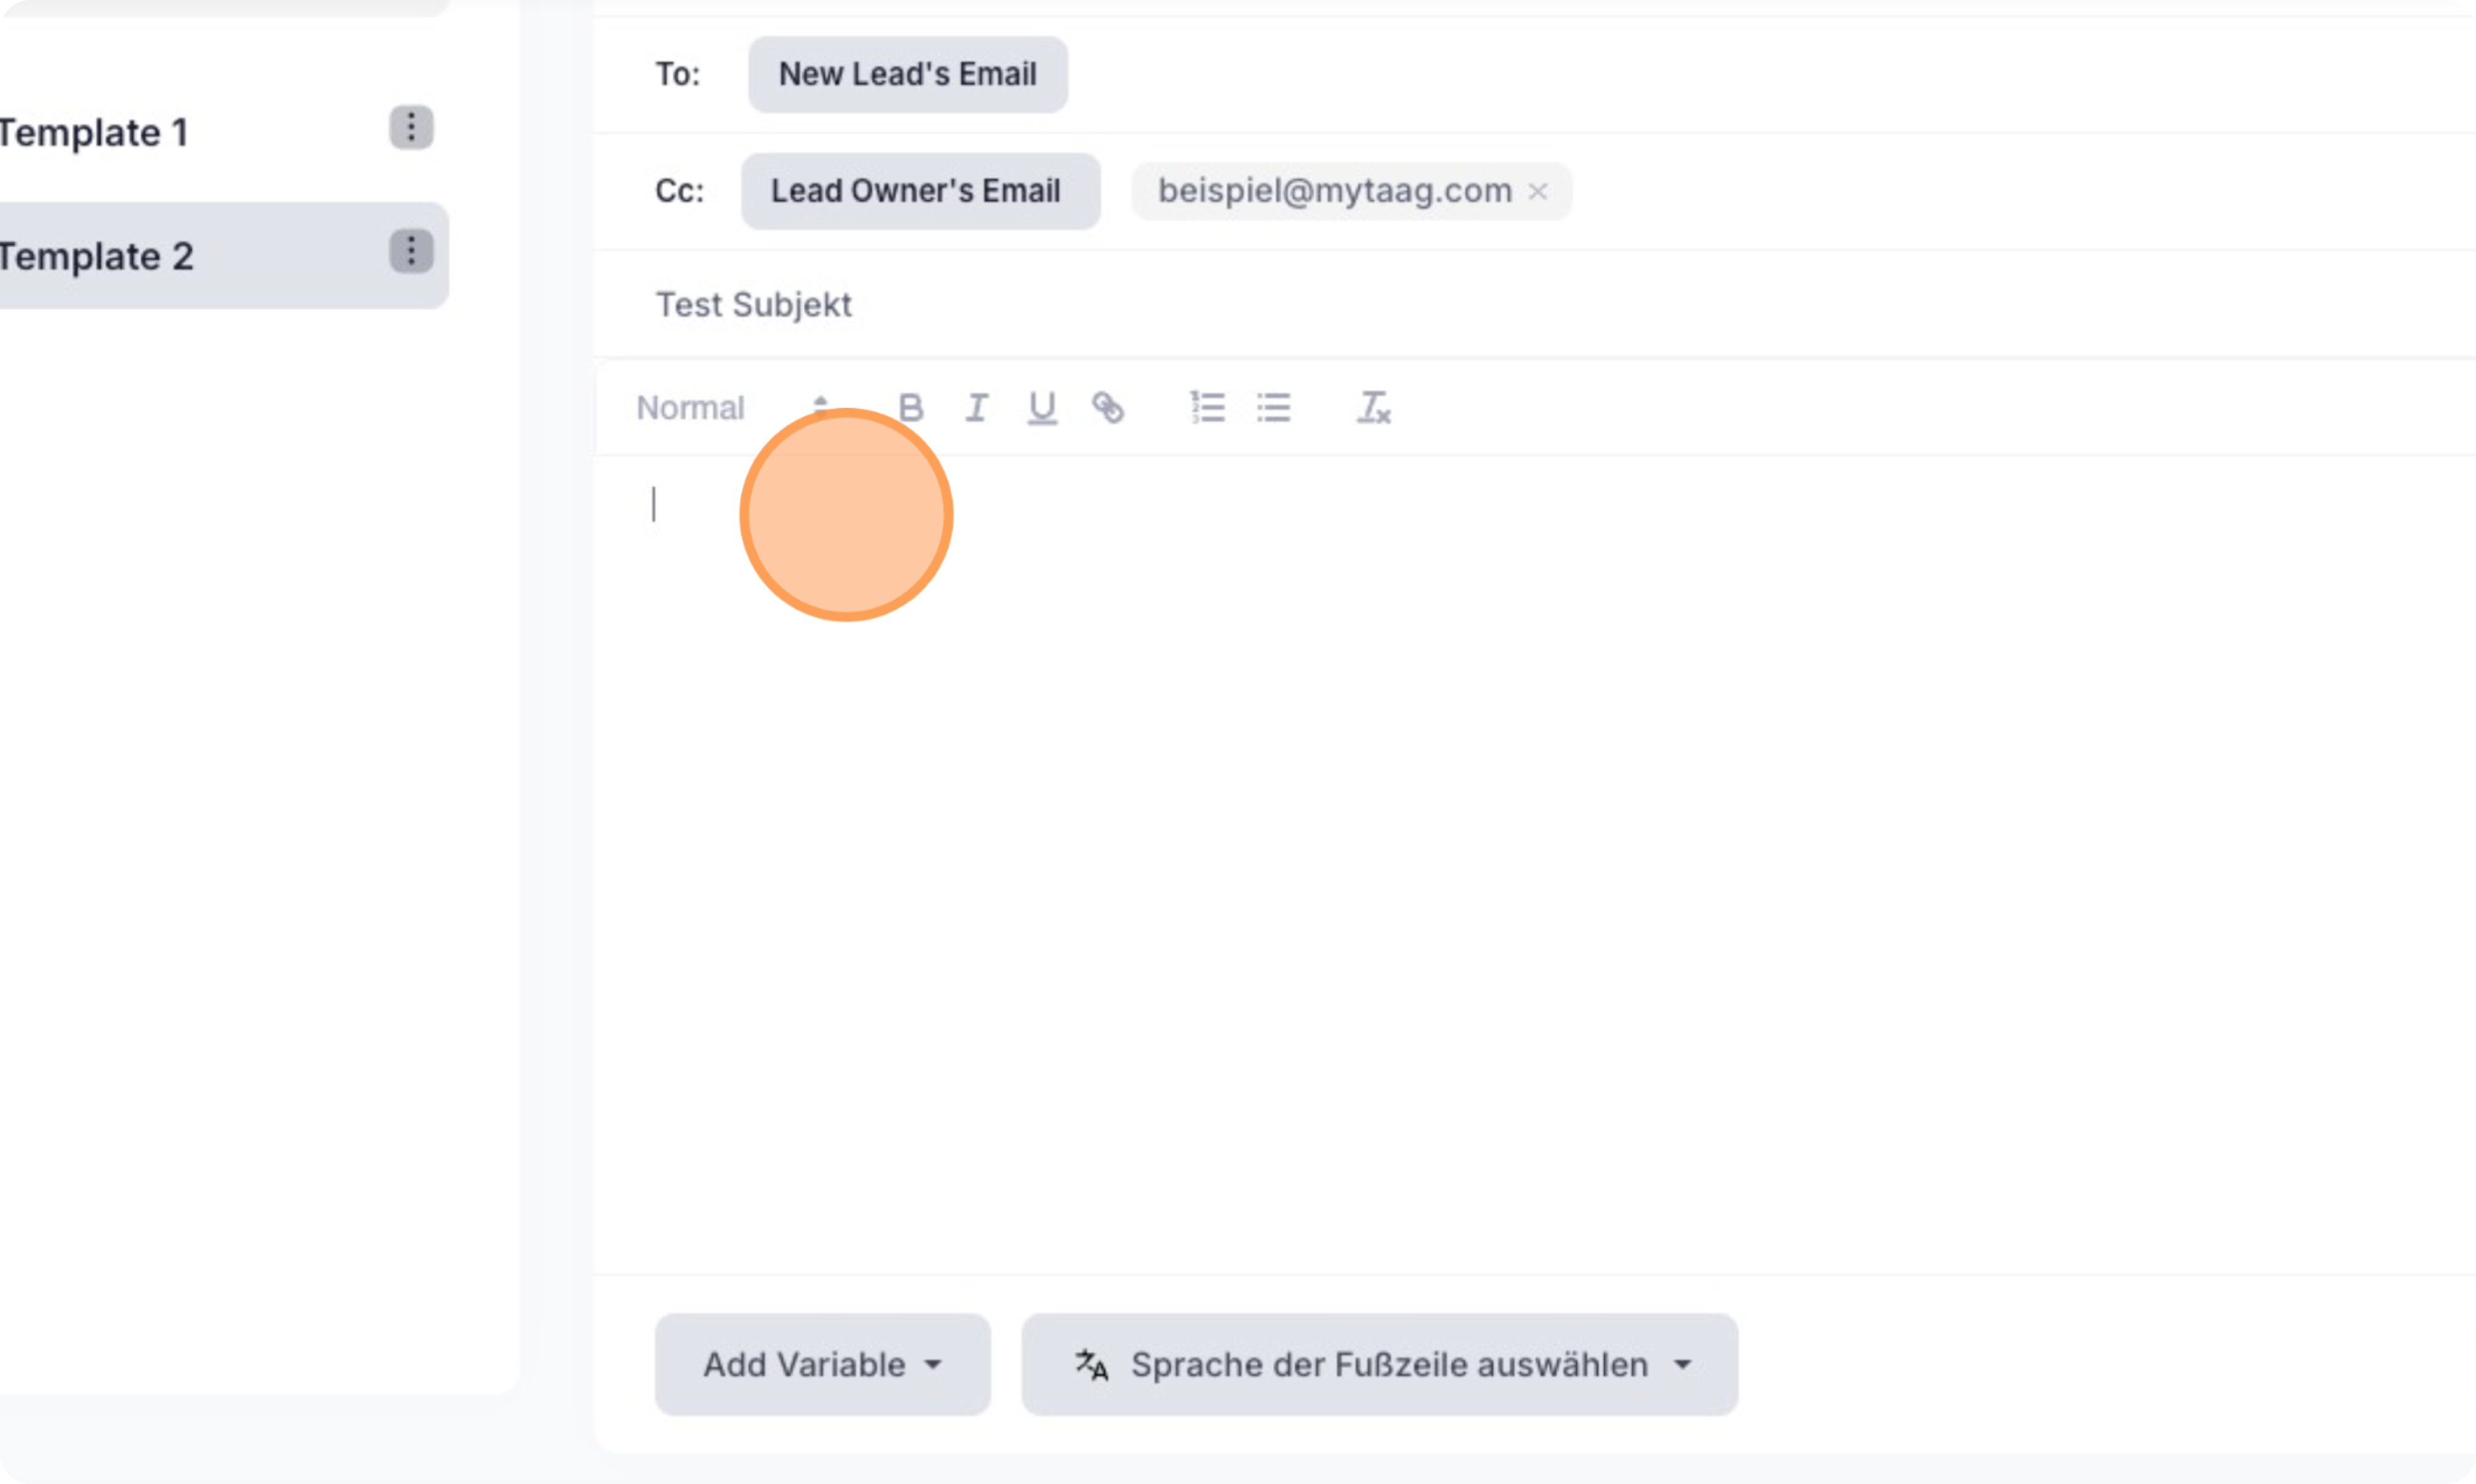Open Sprache der Fußzeile auswählen dropdown
This screenshot has height=1484, width=2476.
1379,1364
